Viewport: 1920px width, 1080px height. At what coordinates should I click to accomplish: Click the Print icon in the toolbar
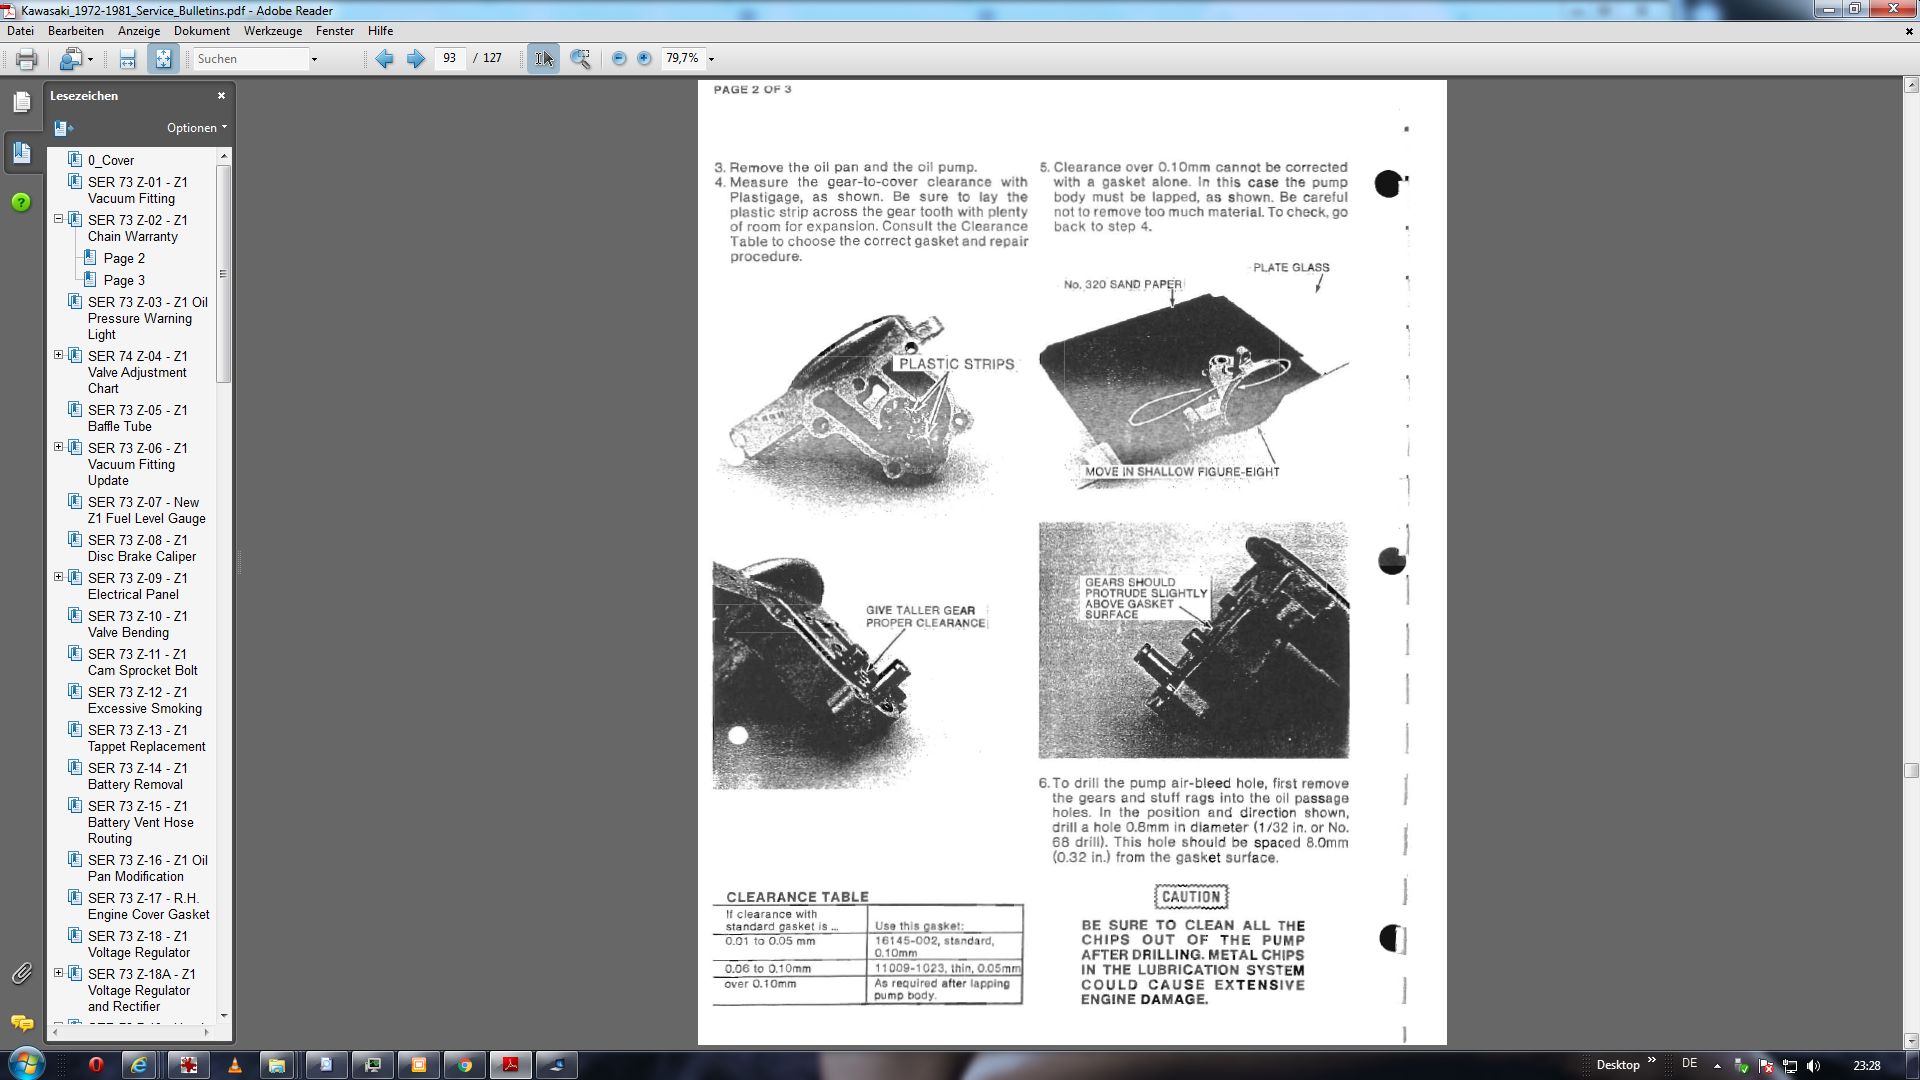[27, 59]
